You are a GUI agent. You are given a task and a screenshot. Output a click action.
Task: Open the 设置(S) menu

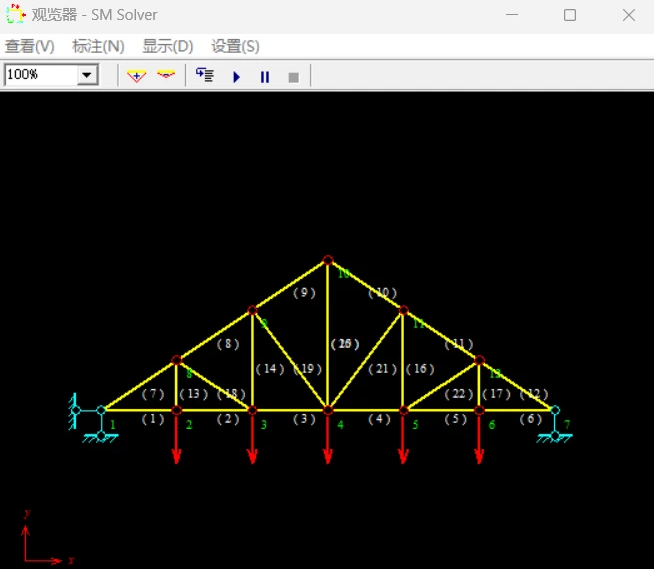tap(235, 46)
